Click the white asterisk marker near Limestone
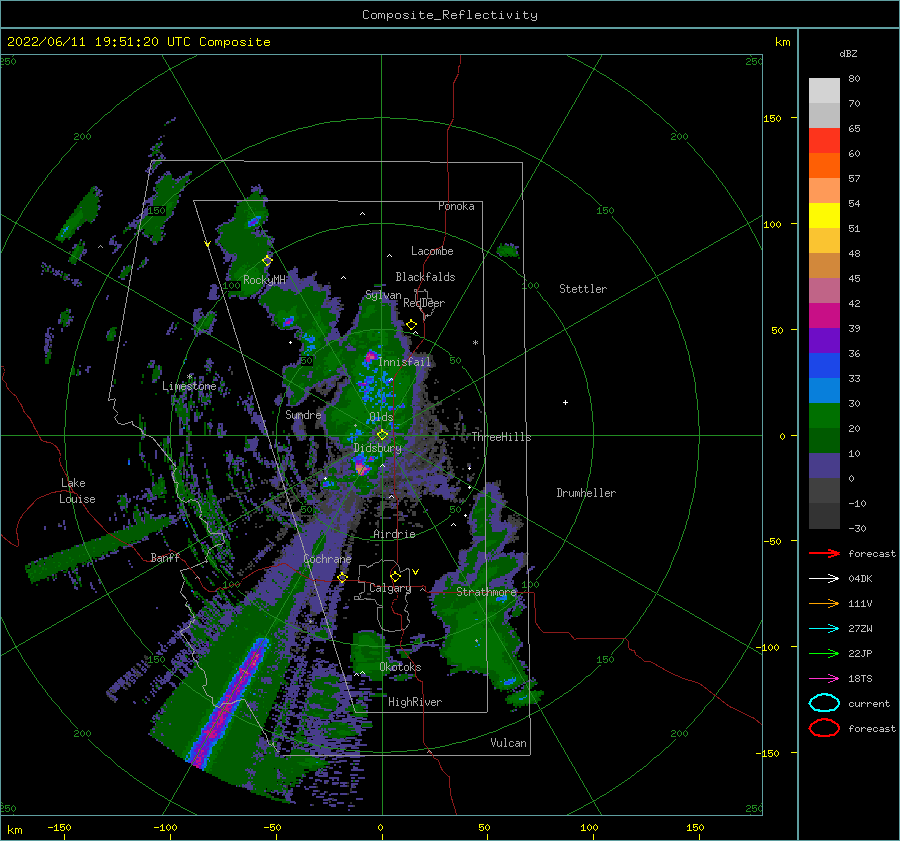This screenshot has height=841, width=900. point(189,377)
